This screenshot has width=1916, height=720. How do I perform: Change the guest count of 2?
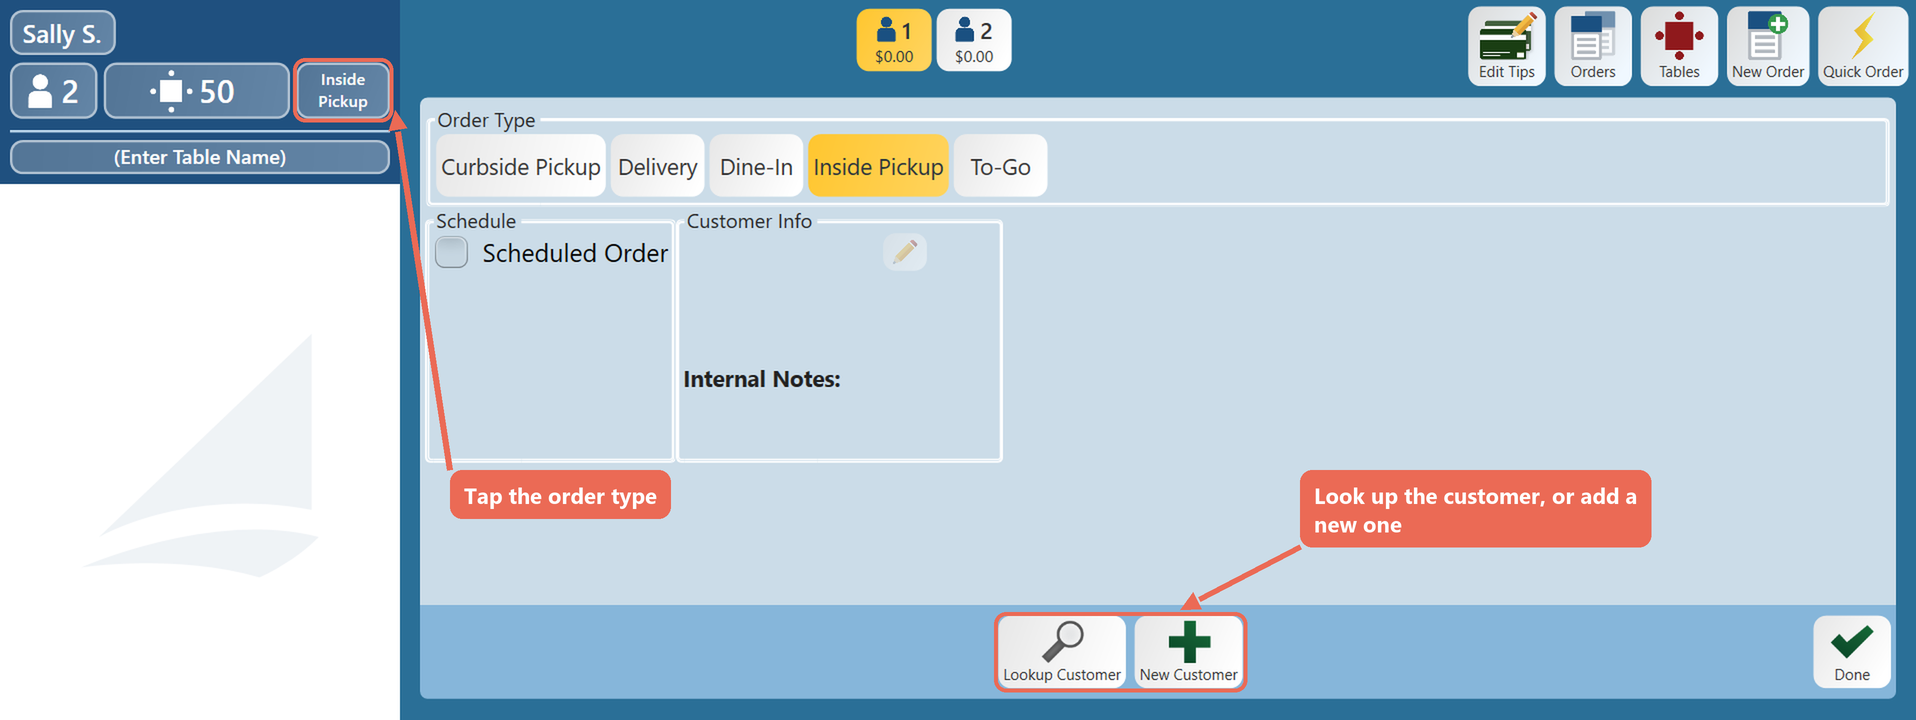point(54,91)
